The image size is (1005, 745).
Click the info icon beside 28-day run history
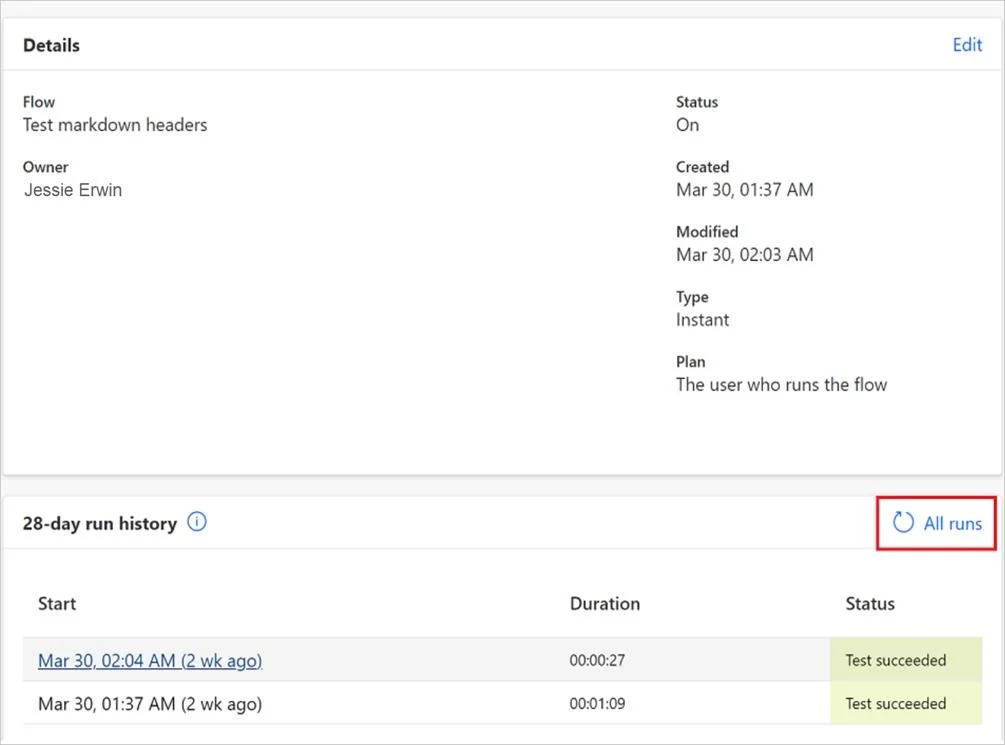(197, 522)
